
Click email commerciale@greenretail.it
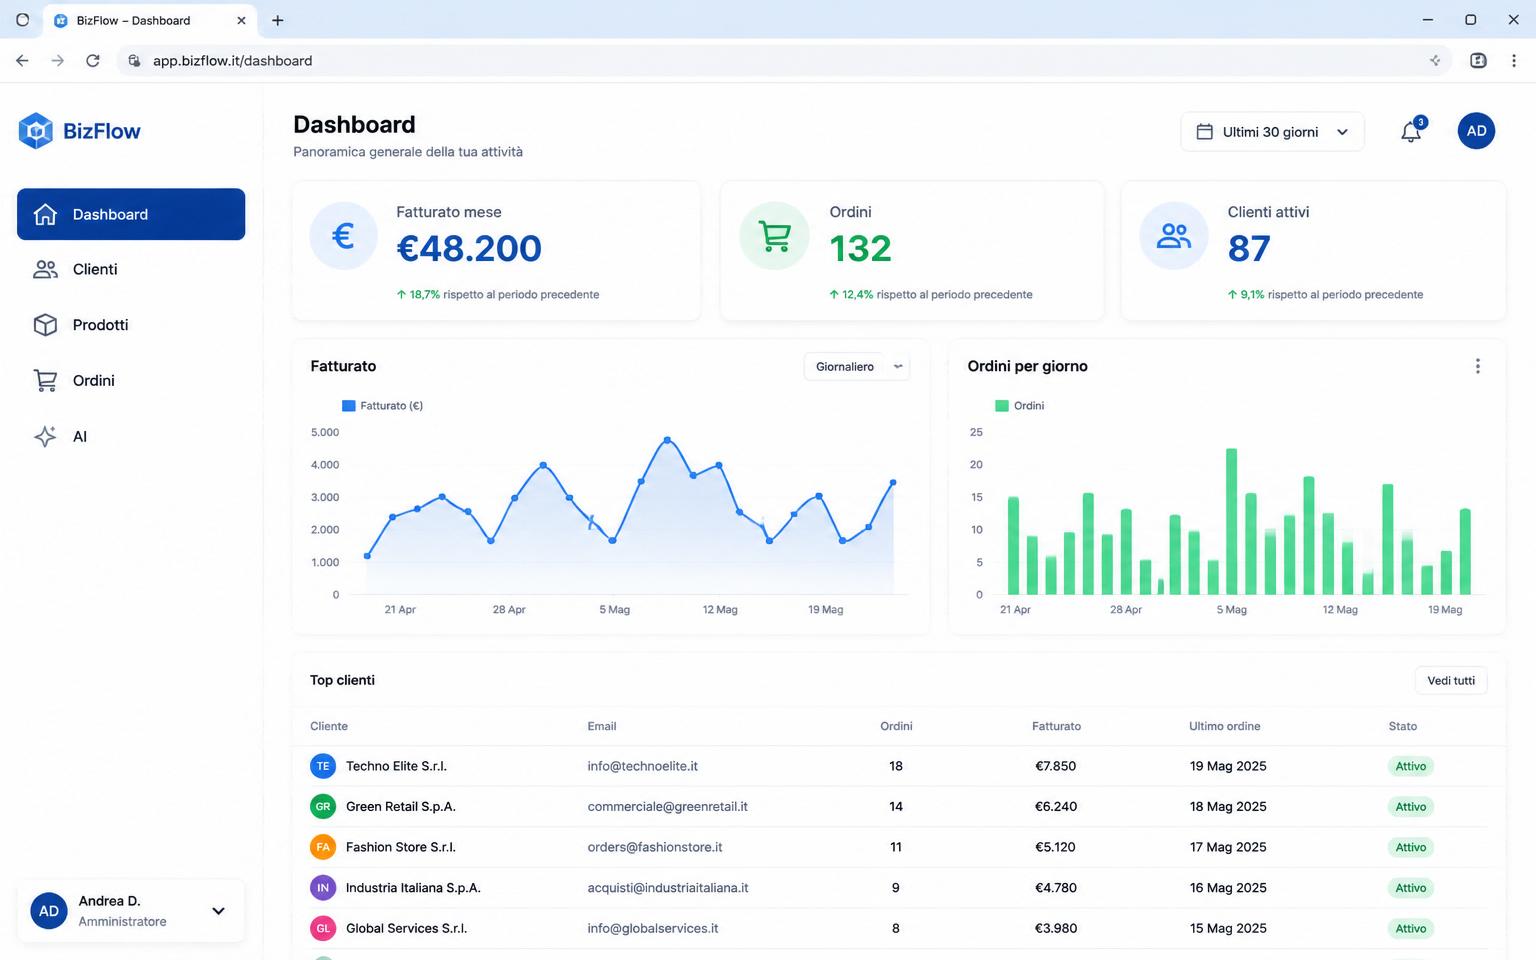(667, 807)
